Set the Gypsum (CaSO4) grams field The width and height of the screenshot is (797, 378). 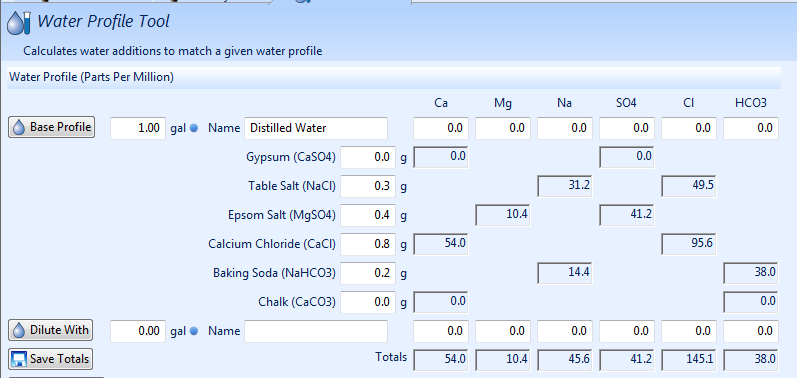[x=368, y=157]
